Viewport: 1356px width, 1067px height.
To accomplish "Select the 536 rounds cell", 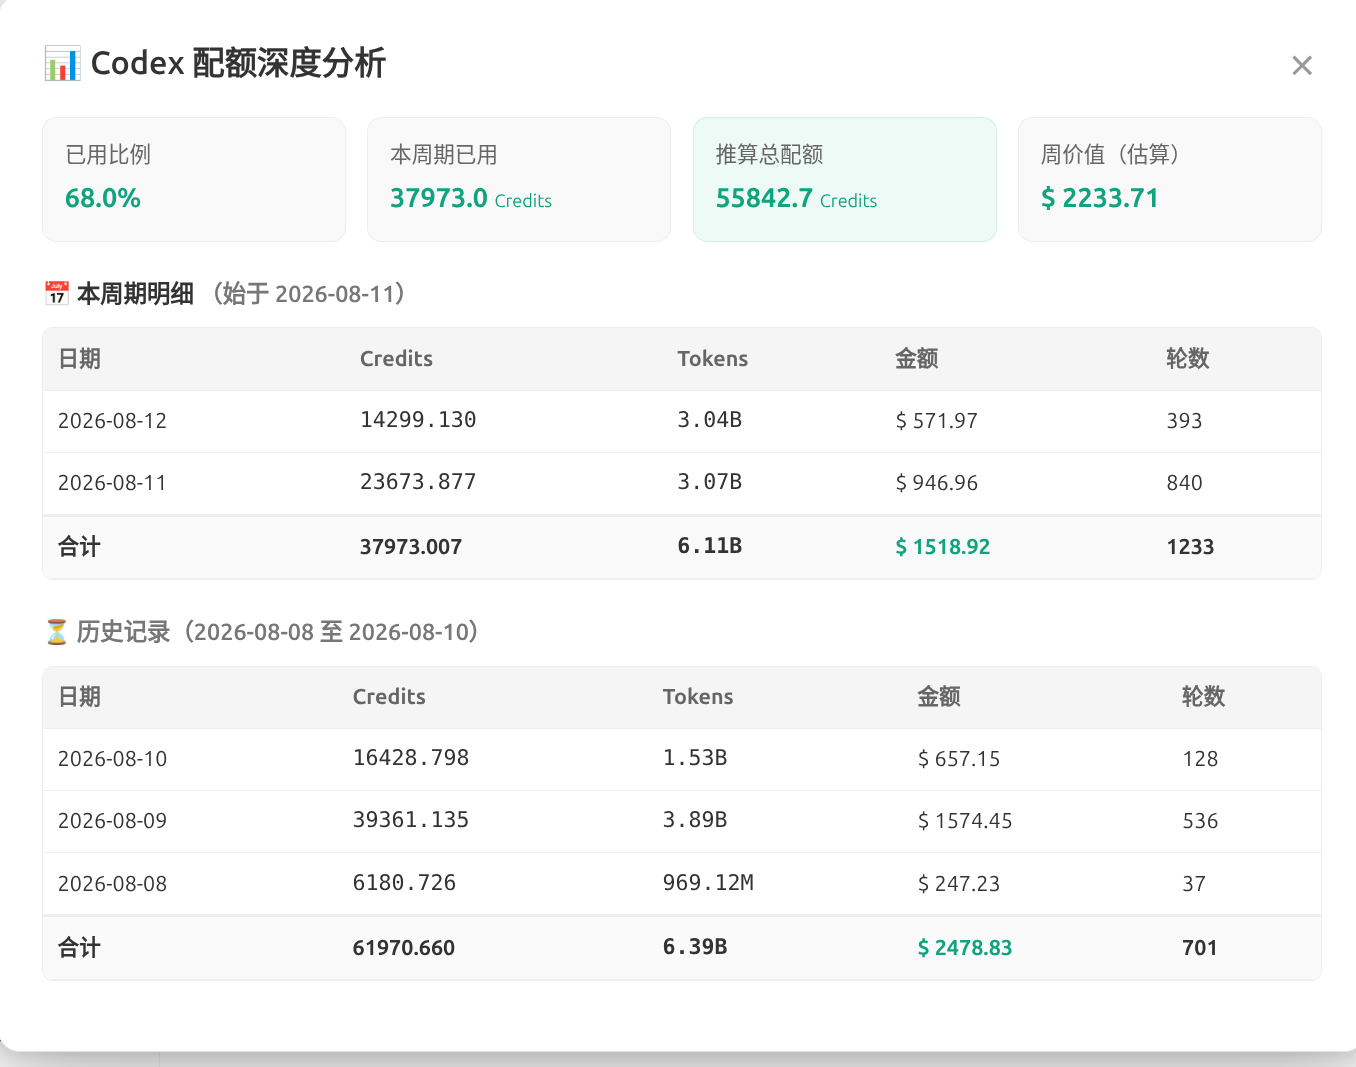I will (1200, 821).
